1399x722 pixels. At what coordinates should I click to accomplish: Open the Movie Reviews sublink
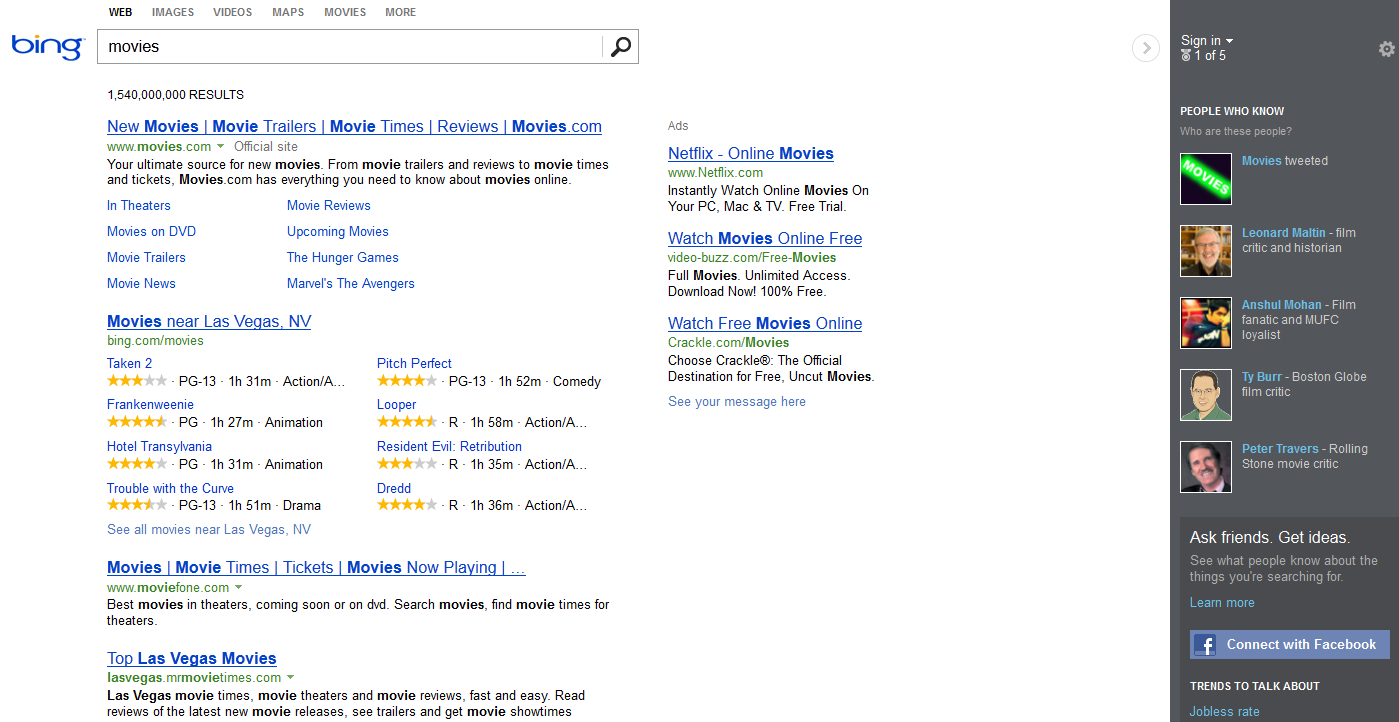pyautogui.click(x=329, y=206)
